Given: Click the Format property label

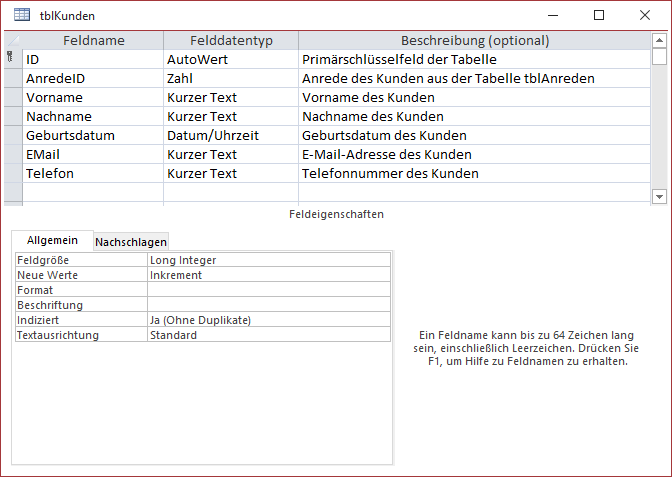Looking at the screenshot, I should (x=81, y=290).
